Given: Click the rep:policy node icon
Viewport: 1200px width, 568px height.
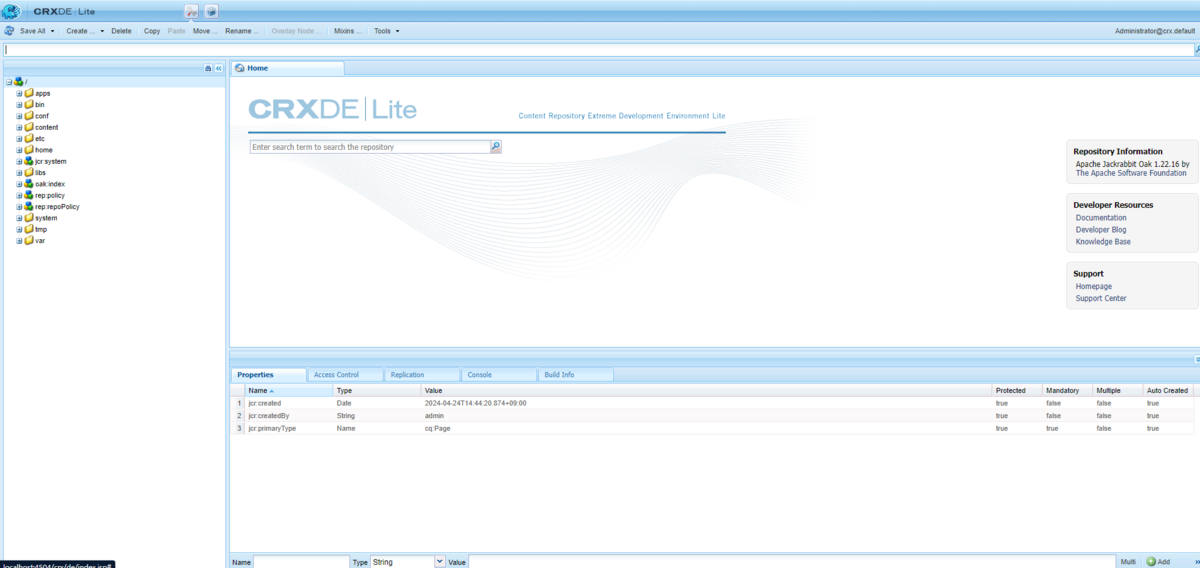Looking at the screenshot, I should [x=29, y=195].
